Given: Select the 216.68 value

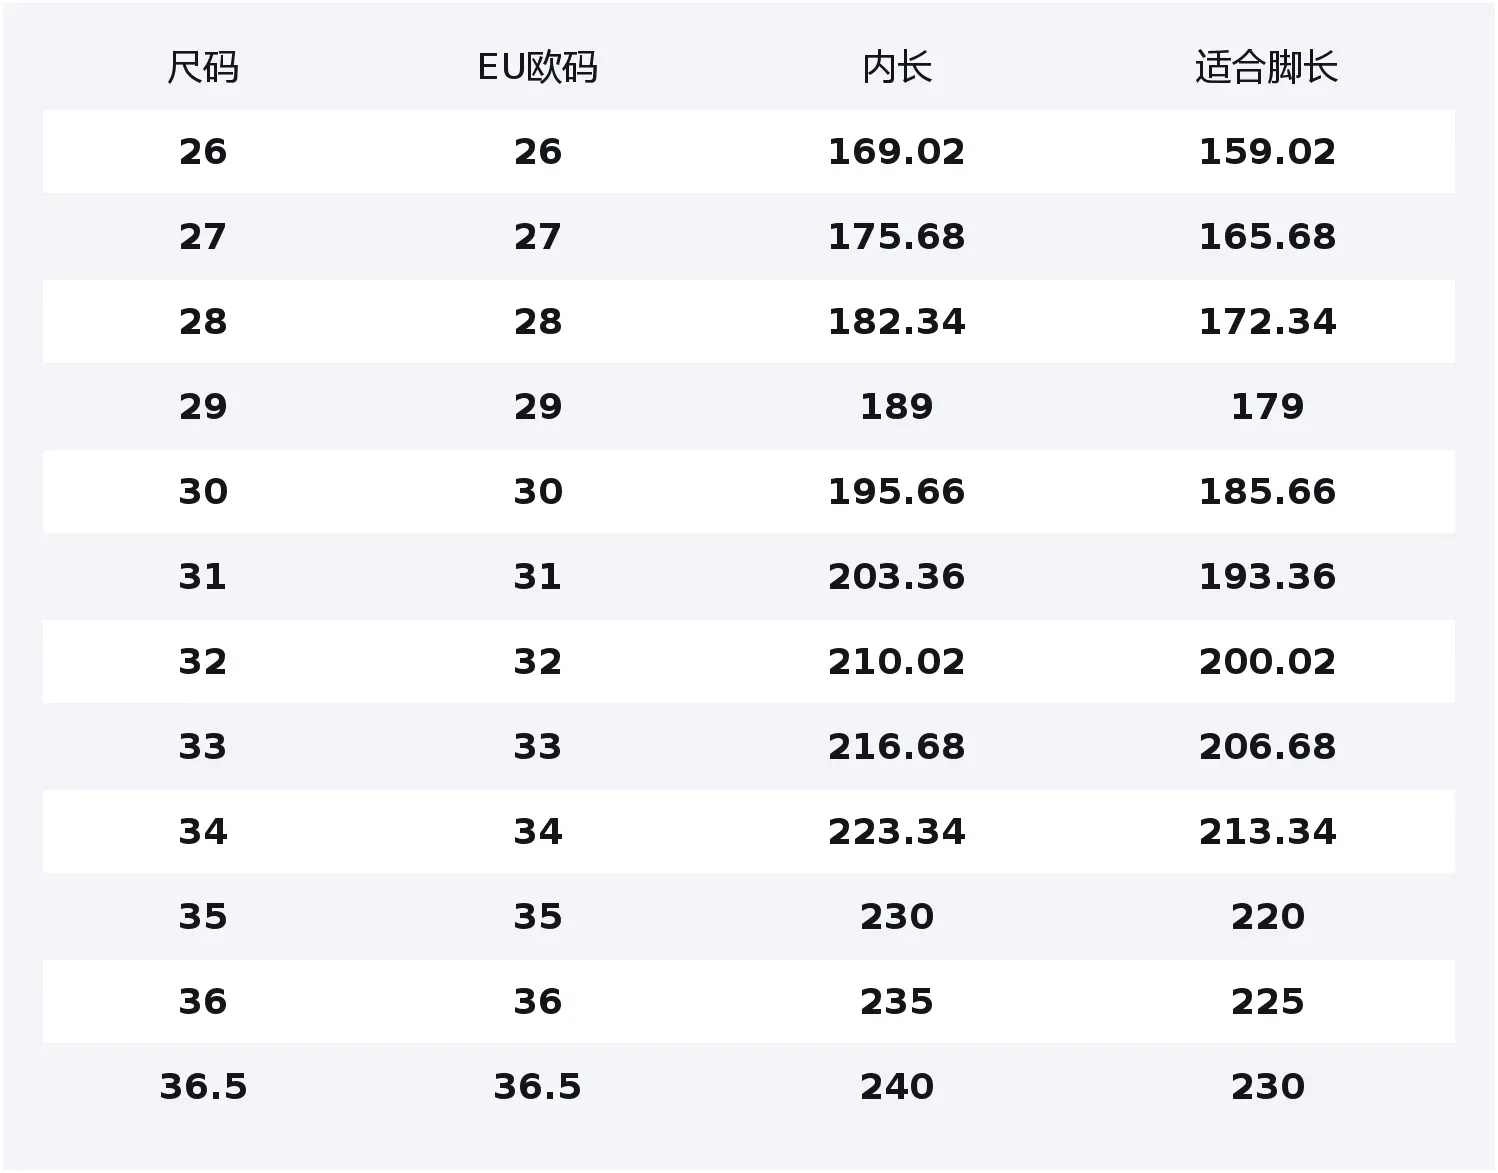Looking at the screenshot, I should pos(896,747).
